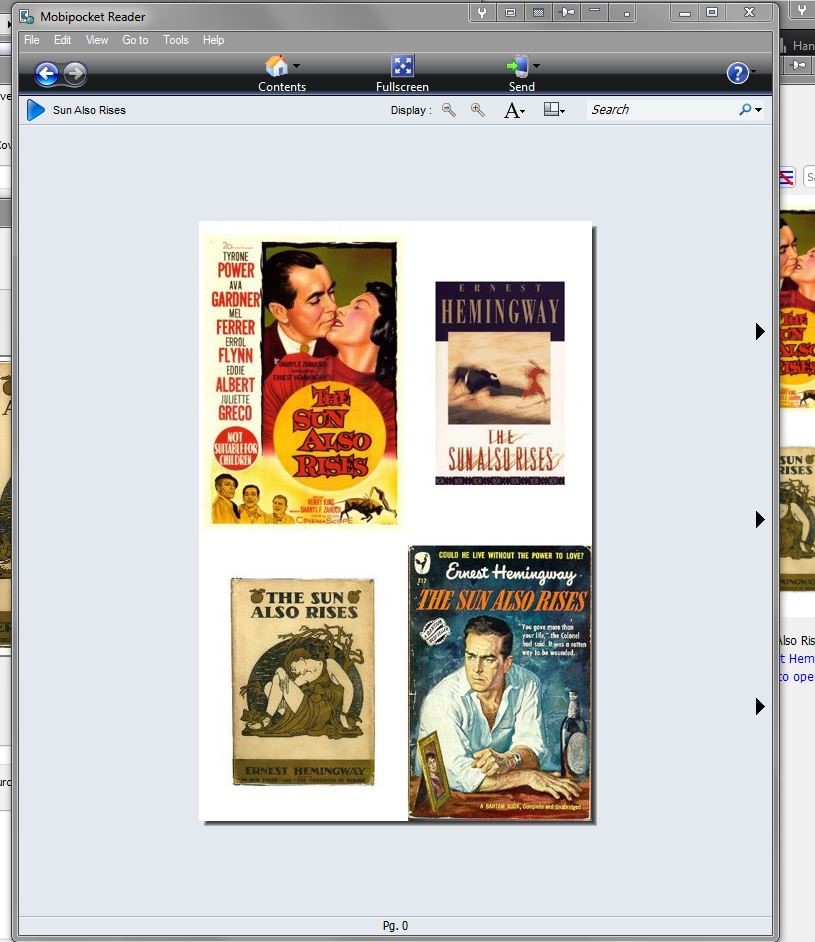Open the font size dropdown
815x942 pixels.
point(514,110)
